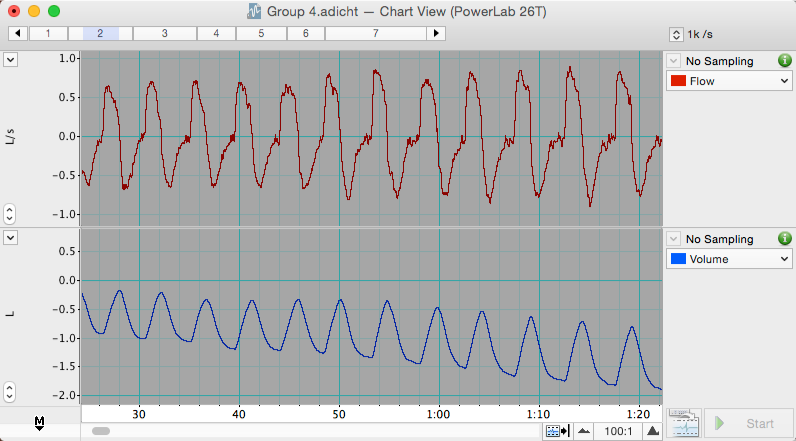Click the 100:1 compression ratio field
Viewport: 796px width, 441px height.
pos(618,431)
